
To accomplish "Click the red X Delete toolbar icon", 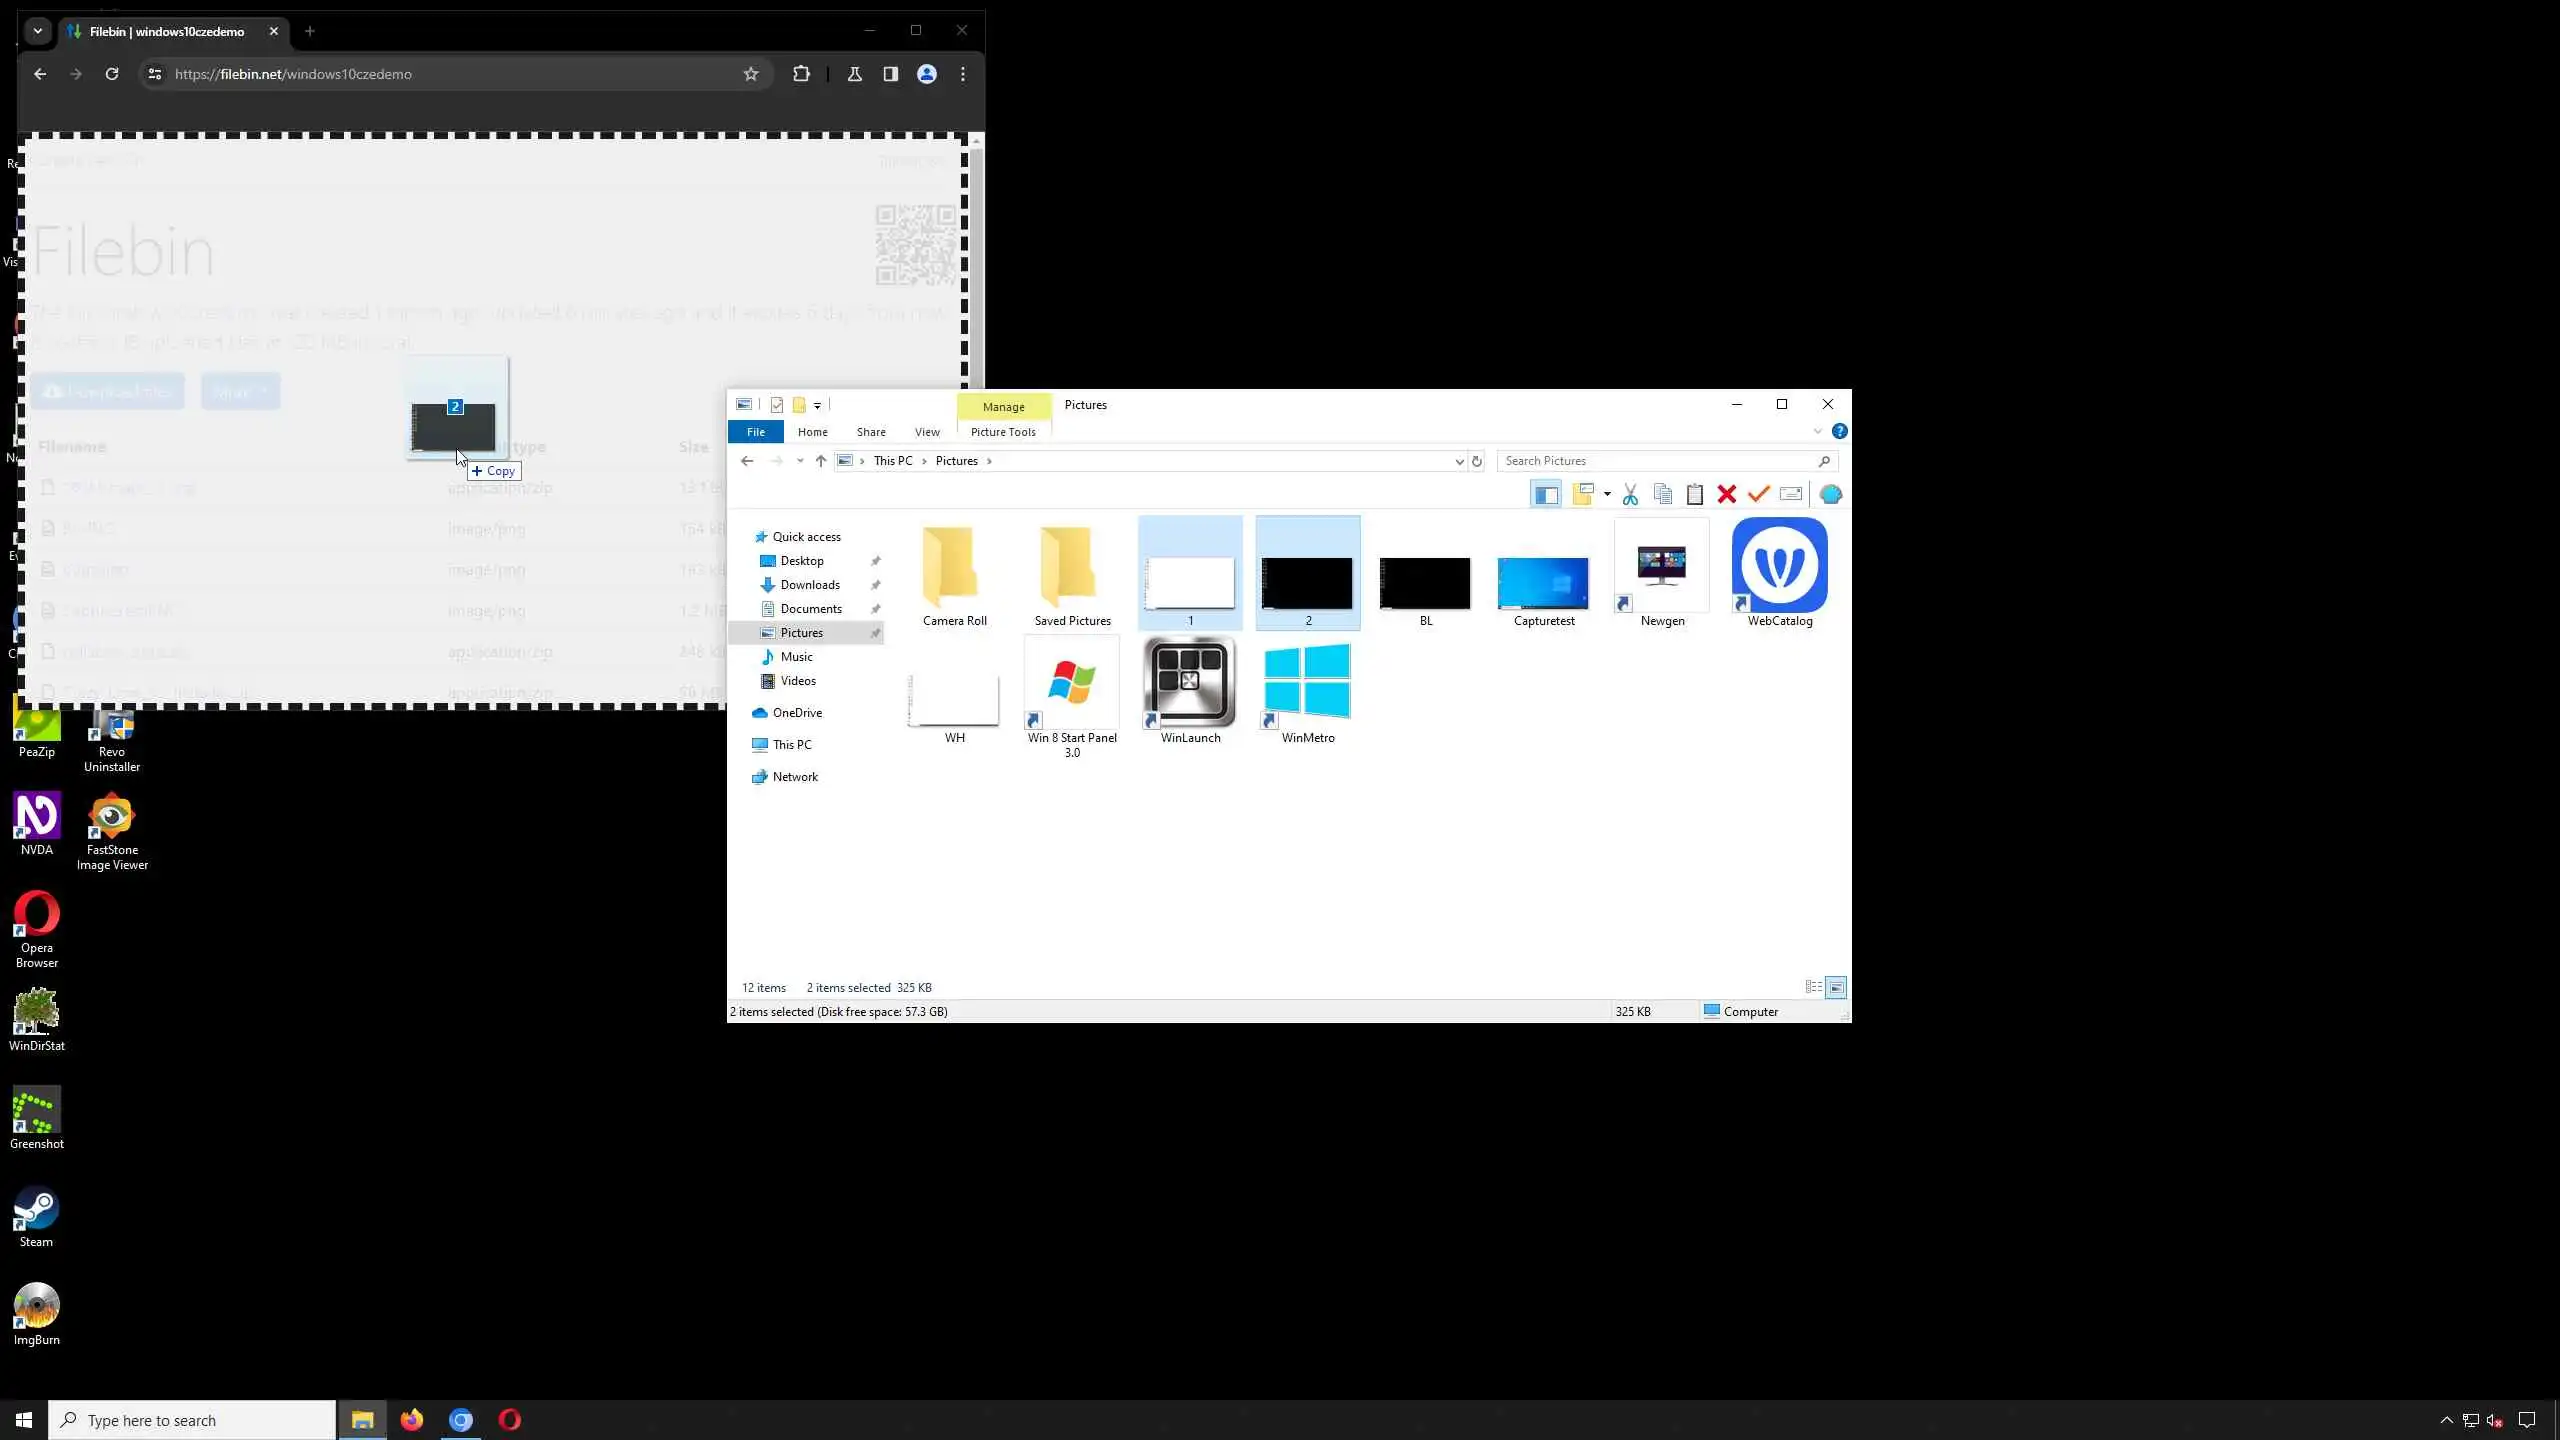I will click(1726, 494).
